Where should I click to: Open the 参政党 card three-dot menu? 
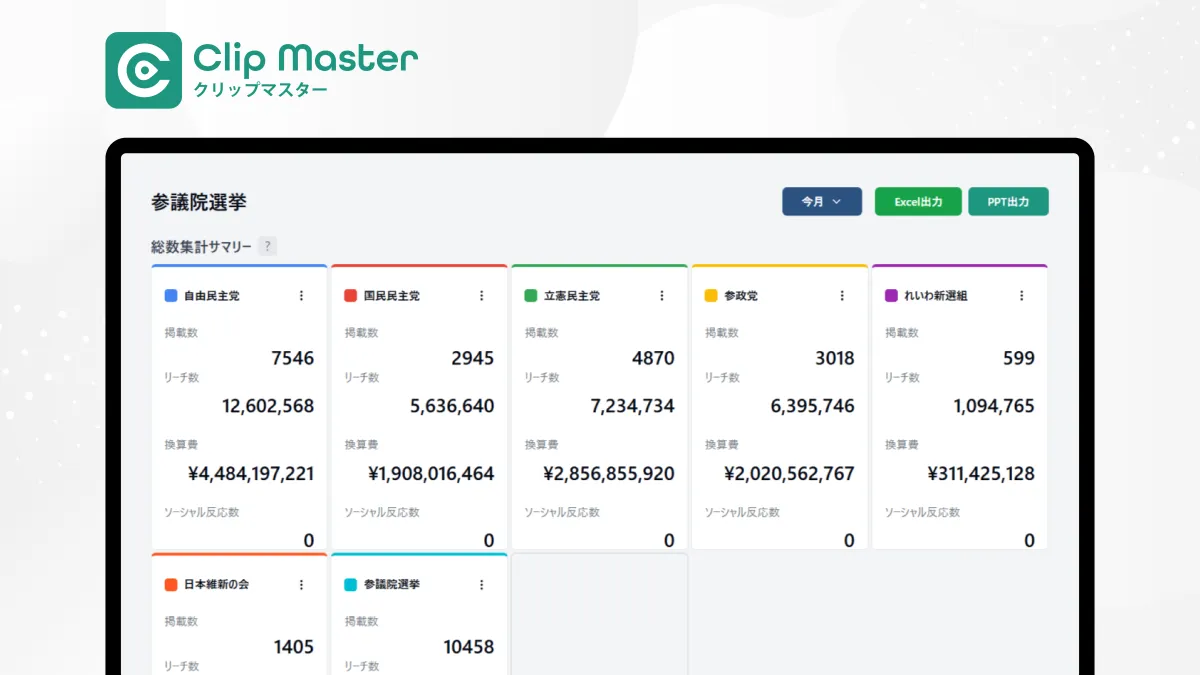pos(842,296)
